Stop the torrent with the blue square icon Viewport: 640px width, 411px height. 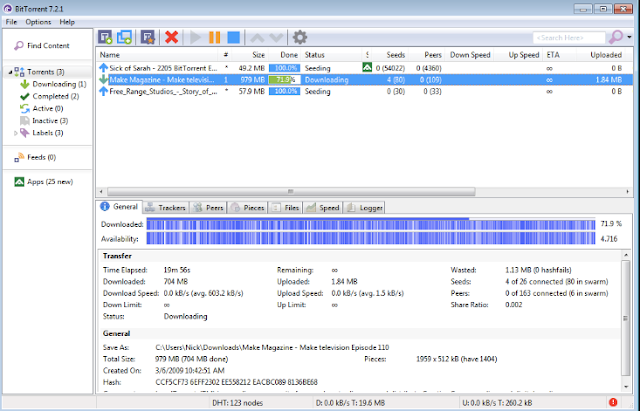click(233, 37)
